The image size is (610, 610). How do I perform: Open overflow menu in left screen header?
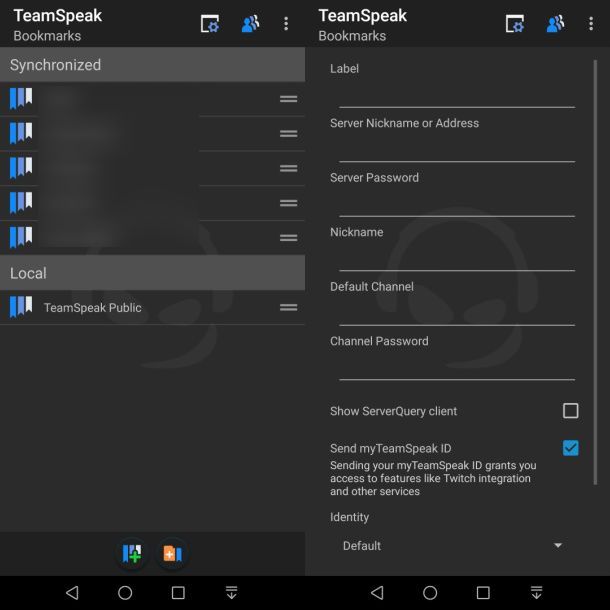click(x=286, y=24)
